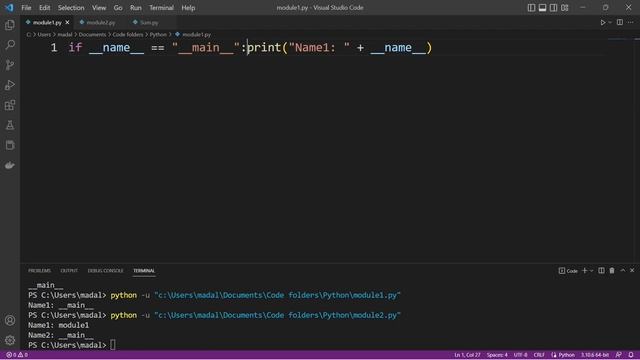This screenshot has width=640, height=360.
Task: Open the Edit menu
Action: click(x=44, y=8)
